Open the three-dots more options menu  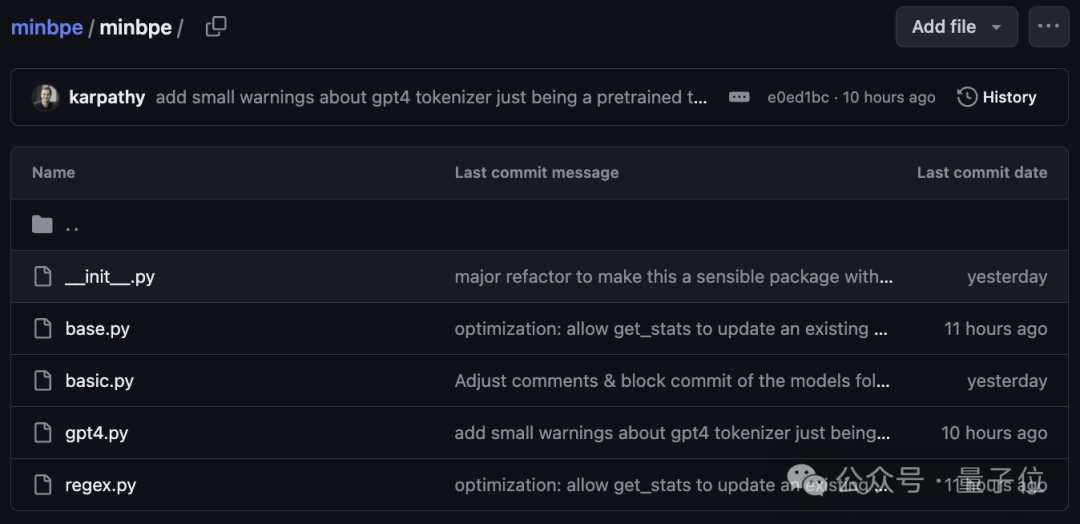coord(1048,27)
